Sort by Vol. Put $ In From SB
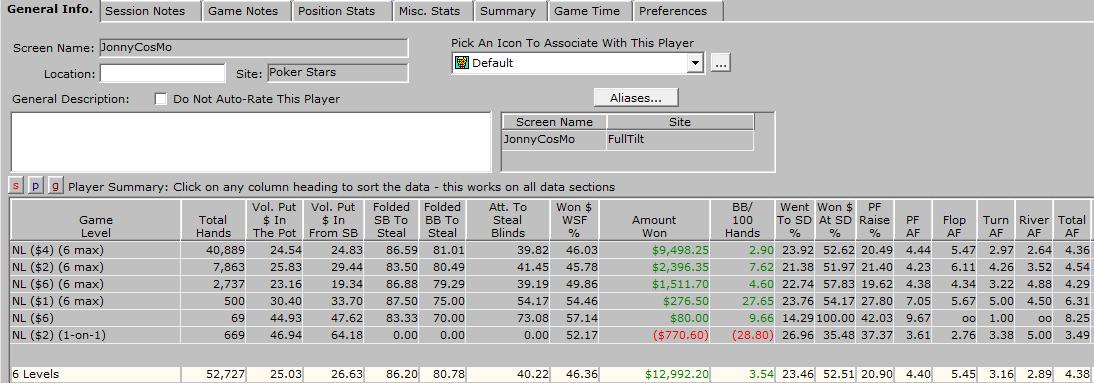Screen dimensions: 1094x383 [334, 220]
